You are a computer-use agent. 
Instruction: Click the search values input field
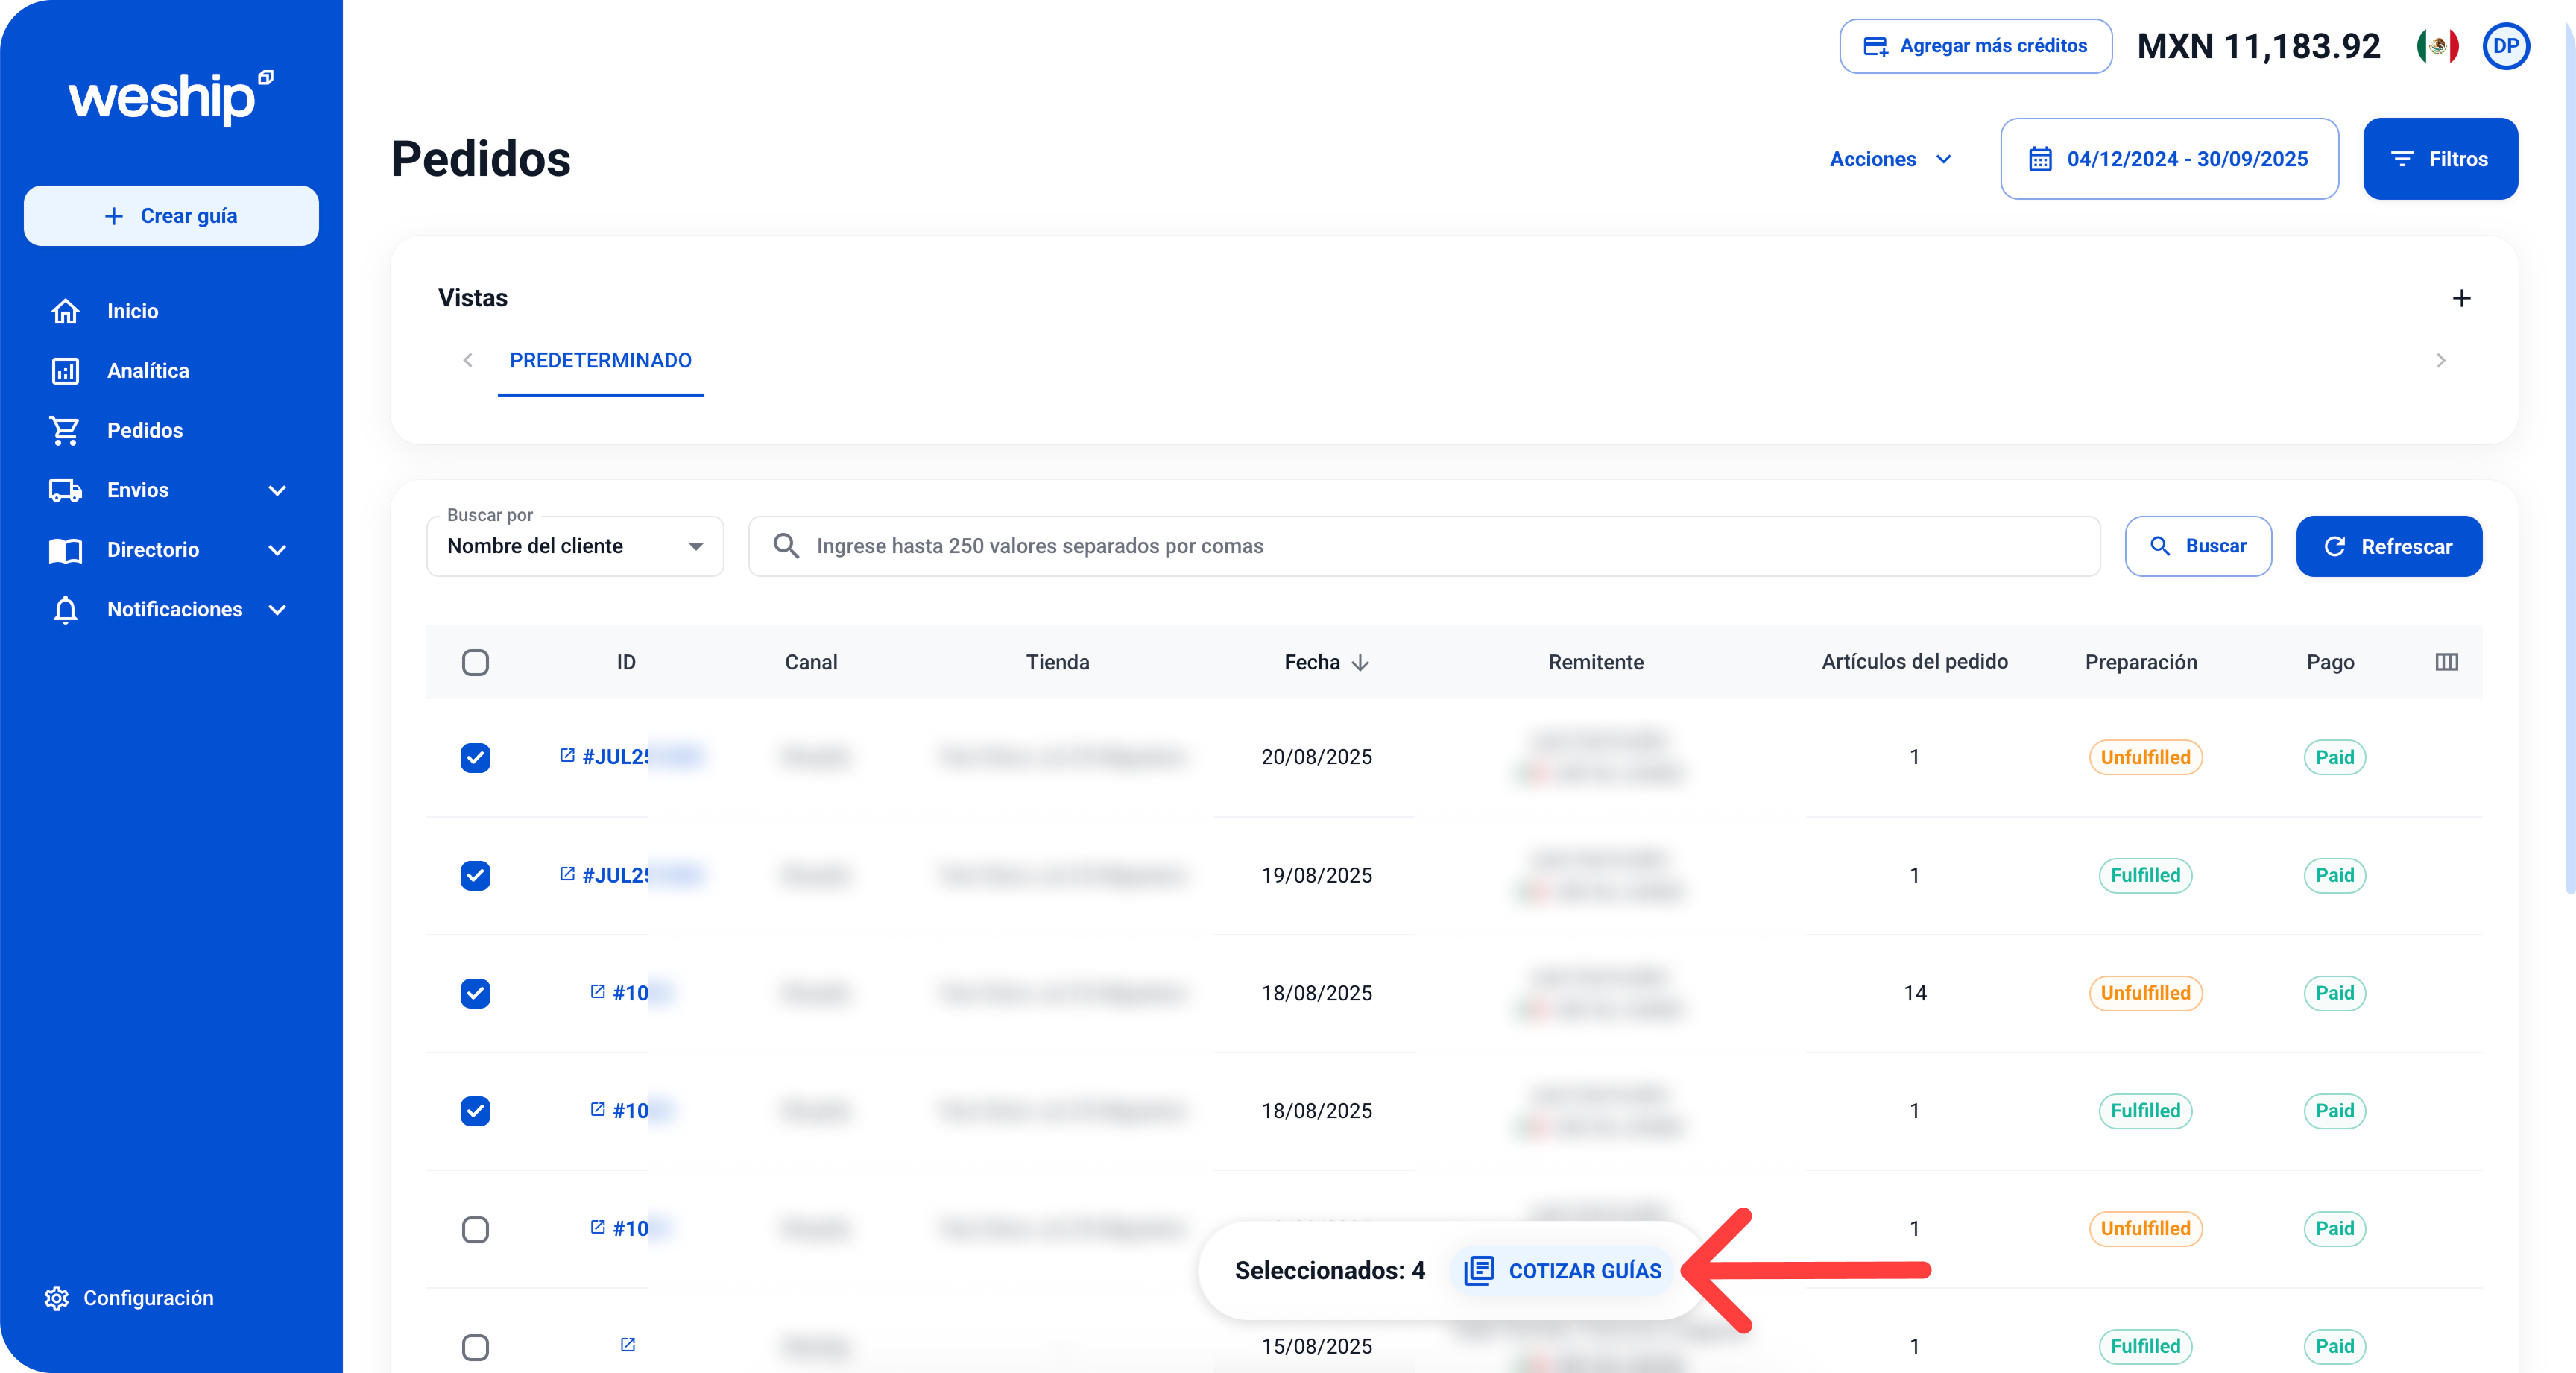pos(1440,546)
